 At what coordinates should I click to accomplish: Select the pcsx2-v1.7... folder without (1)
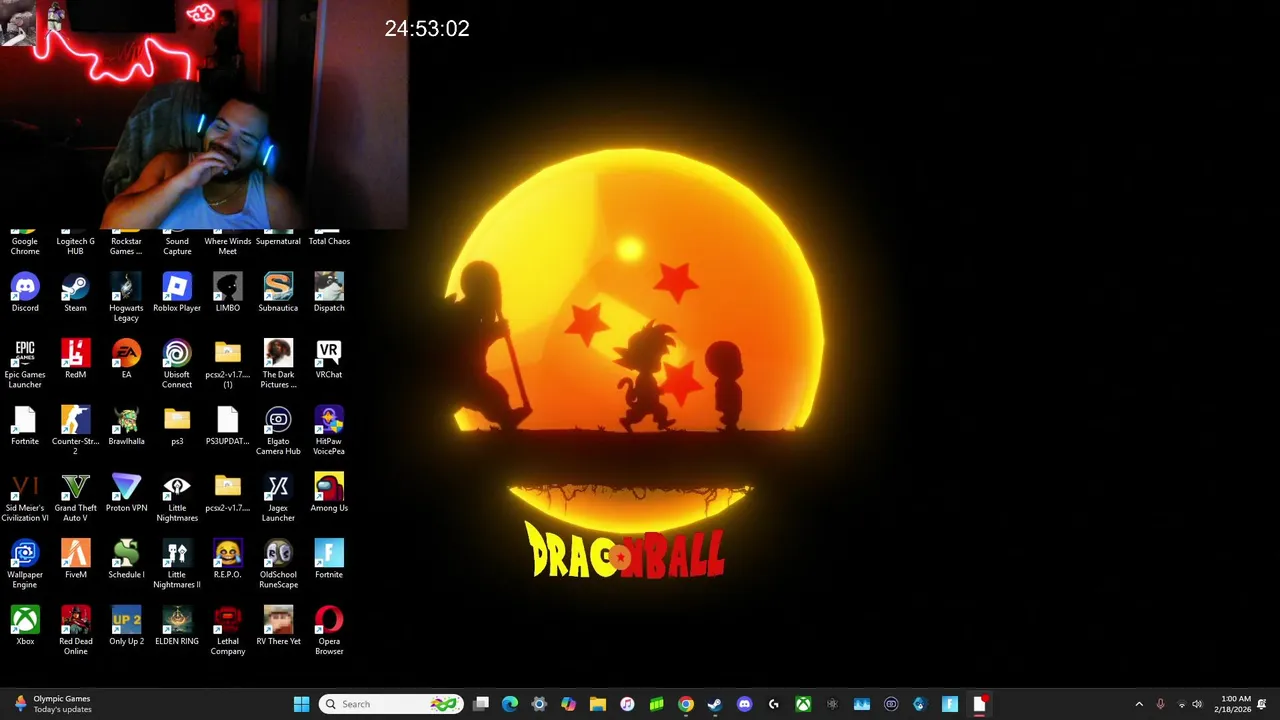[228, 493]
